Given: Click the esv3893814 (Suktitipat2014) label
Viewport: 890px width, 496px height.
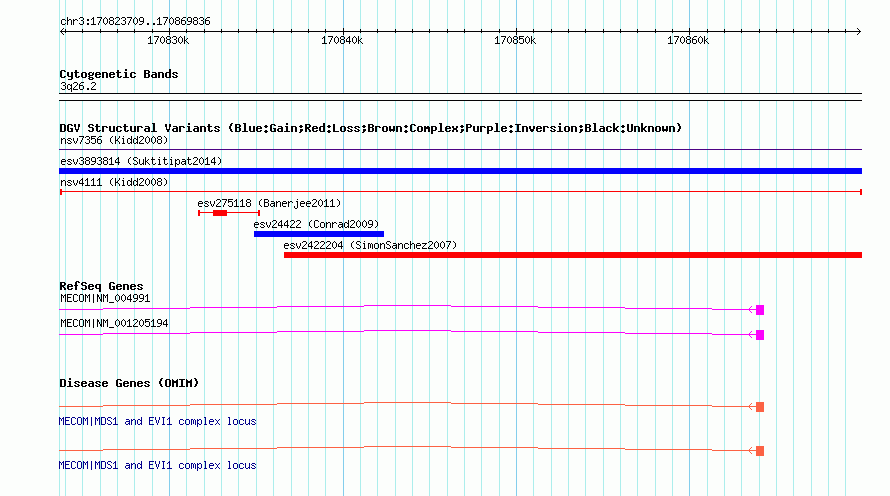Looking at the screenshot, I should coord(141,161).
